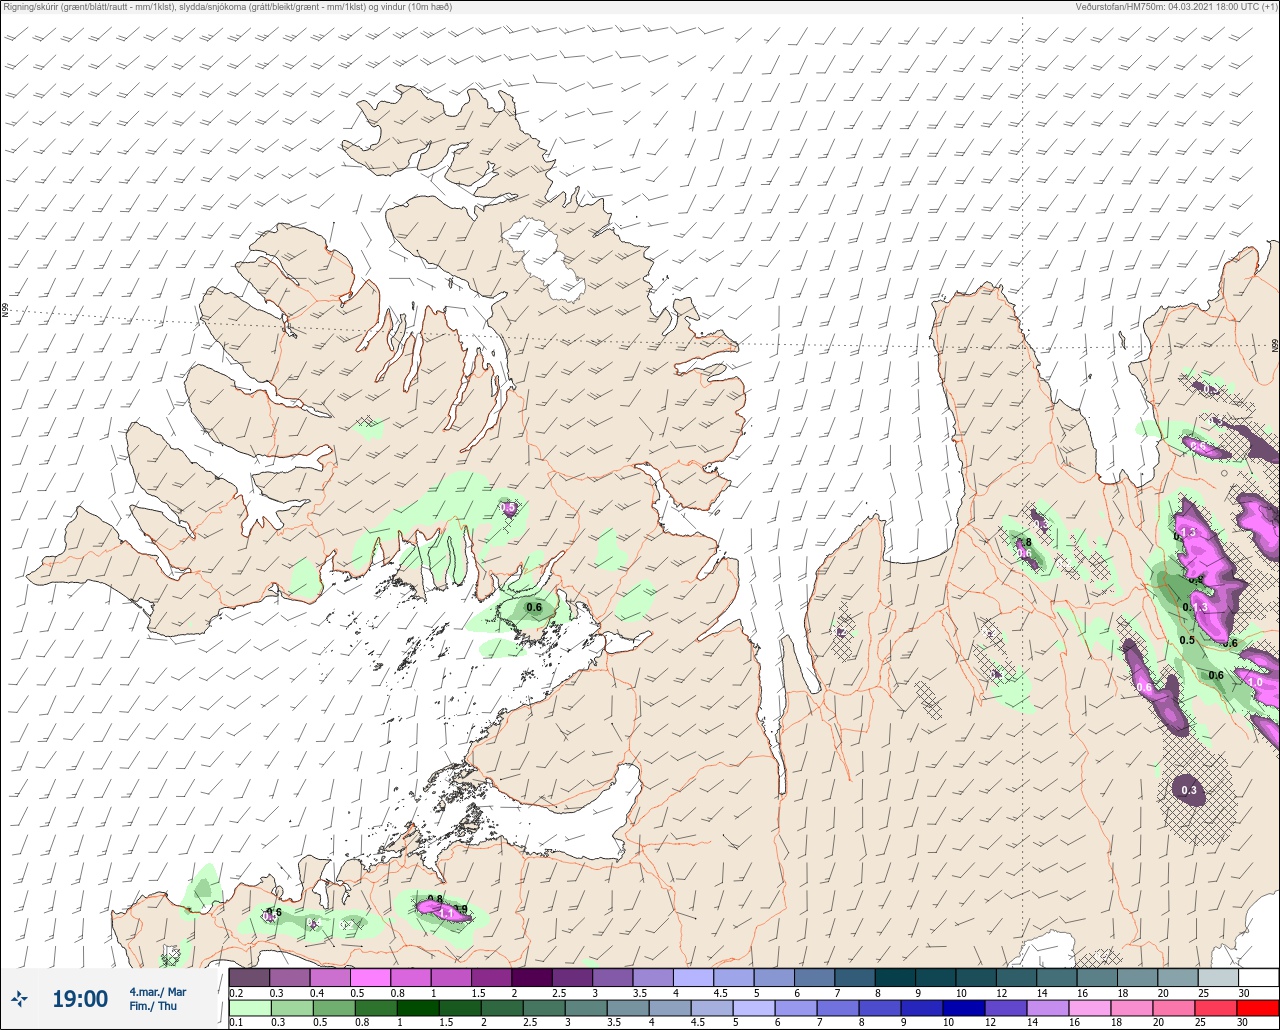Image resolution: width=1280 pixels, height=1030 pixels.
Task: Pick the darkest purple upper legend swatch from 2 to 2.5
Action: (x=532, y=977)
